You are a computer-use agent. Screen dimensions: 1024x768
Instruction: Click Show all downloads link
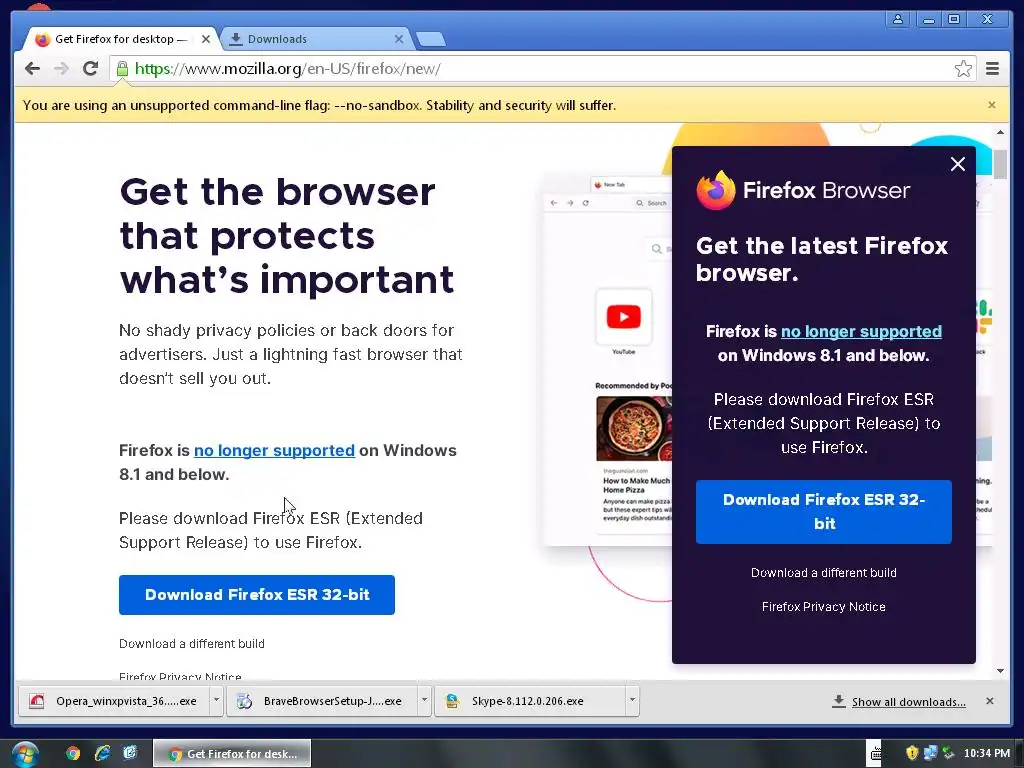click(908, 702)
